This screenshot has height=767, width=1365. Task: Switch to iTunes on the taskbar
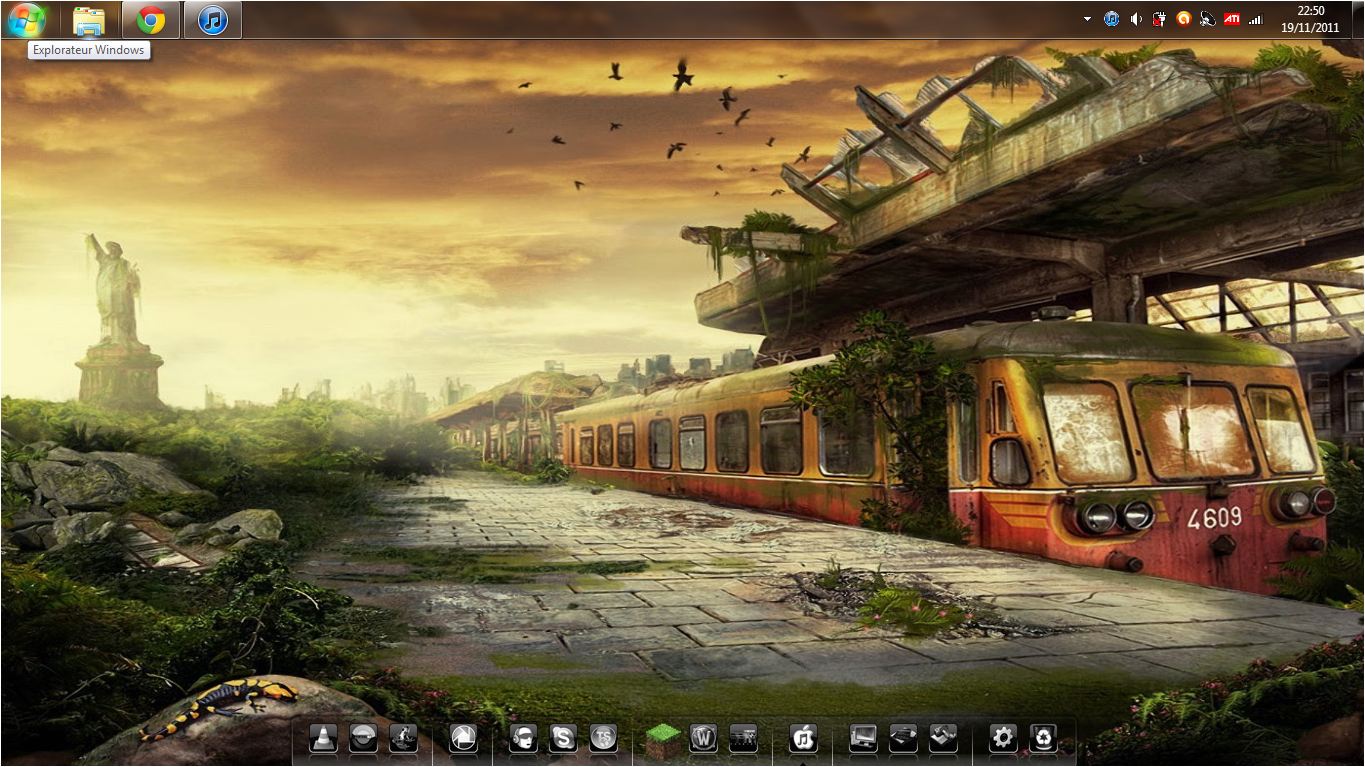(x=213, y=20)
